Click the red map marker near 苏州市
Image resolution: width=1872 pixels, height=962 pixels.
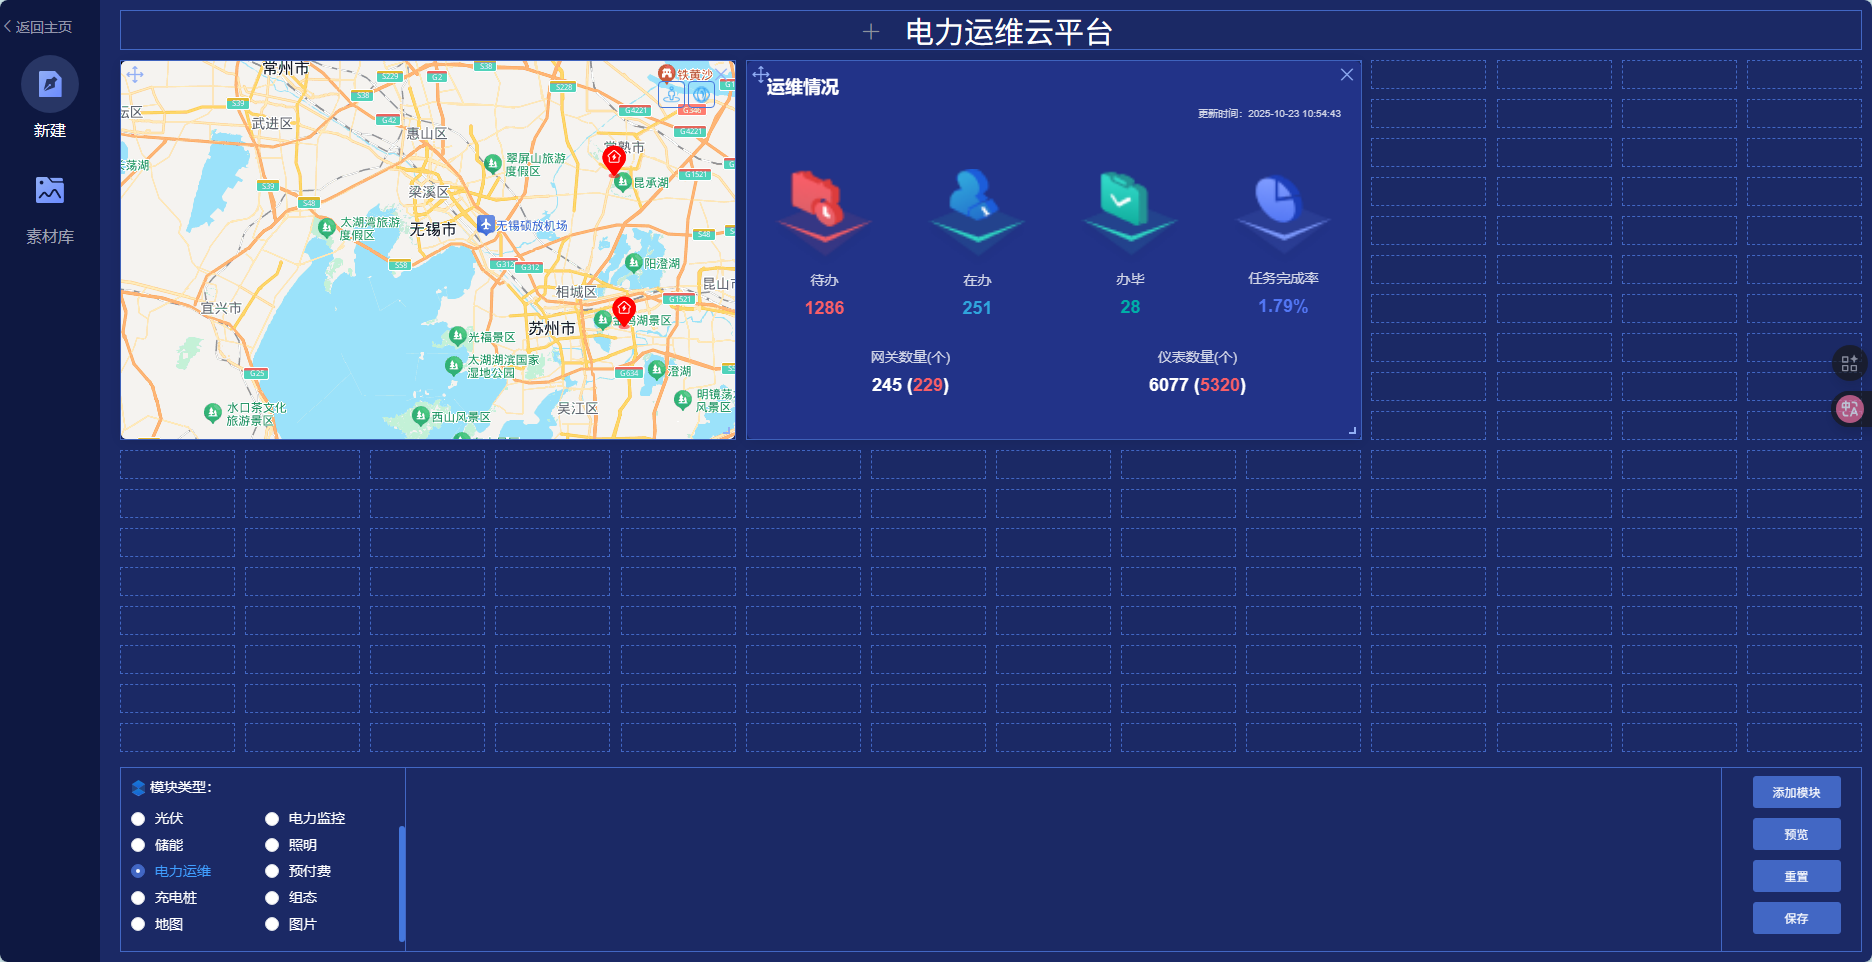pos(624,307)
